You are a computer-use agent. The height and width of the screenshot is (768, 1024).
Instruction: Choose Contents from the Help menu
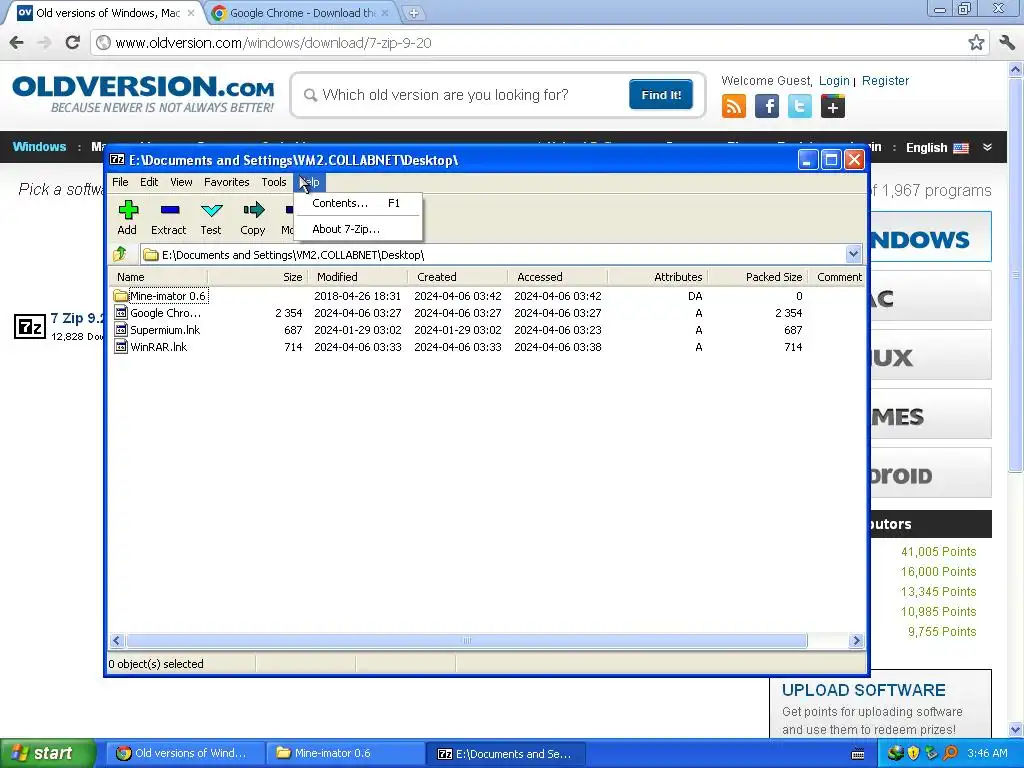click(358, 203)
